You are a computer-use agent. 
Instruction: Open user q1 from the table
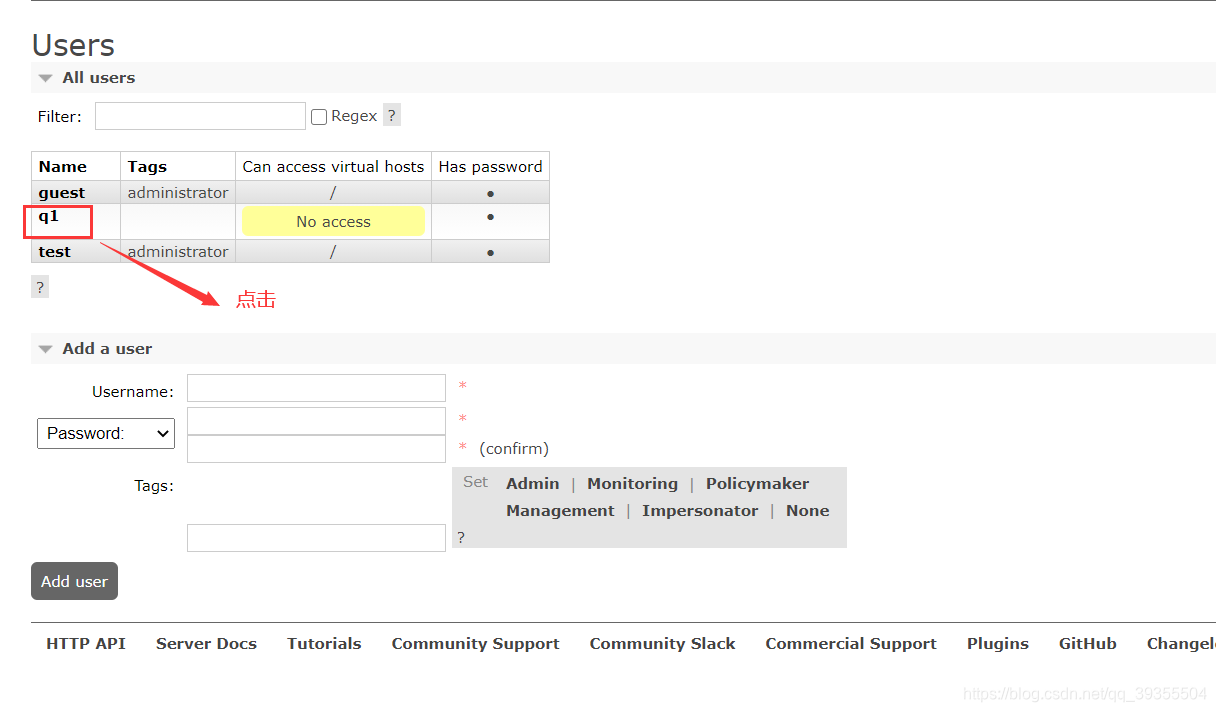coord(49,216)
